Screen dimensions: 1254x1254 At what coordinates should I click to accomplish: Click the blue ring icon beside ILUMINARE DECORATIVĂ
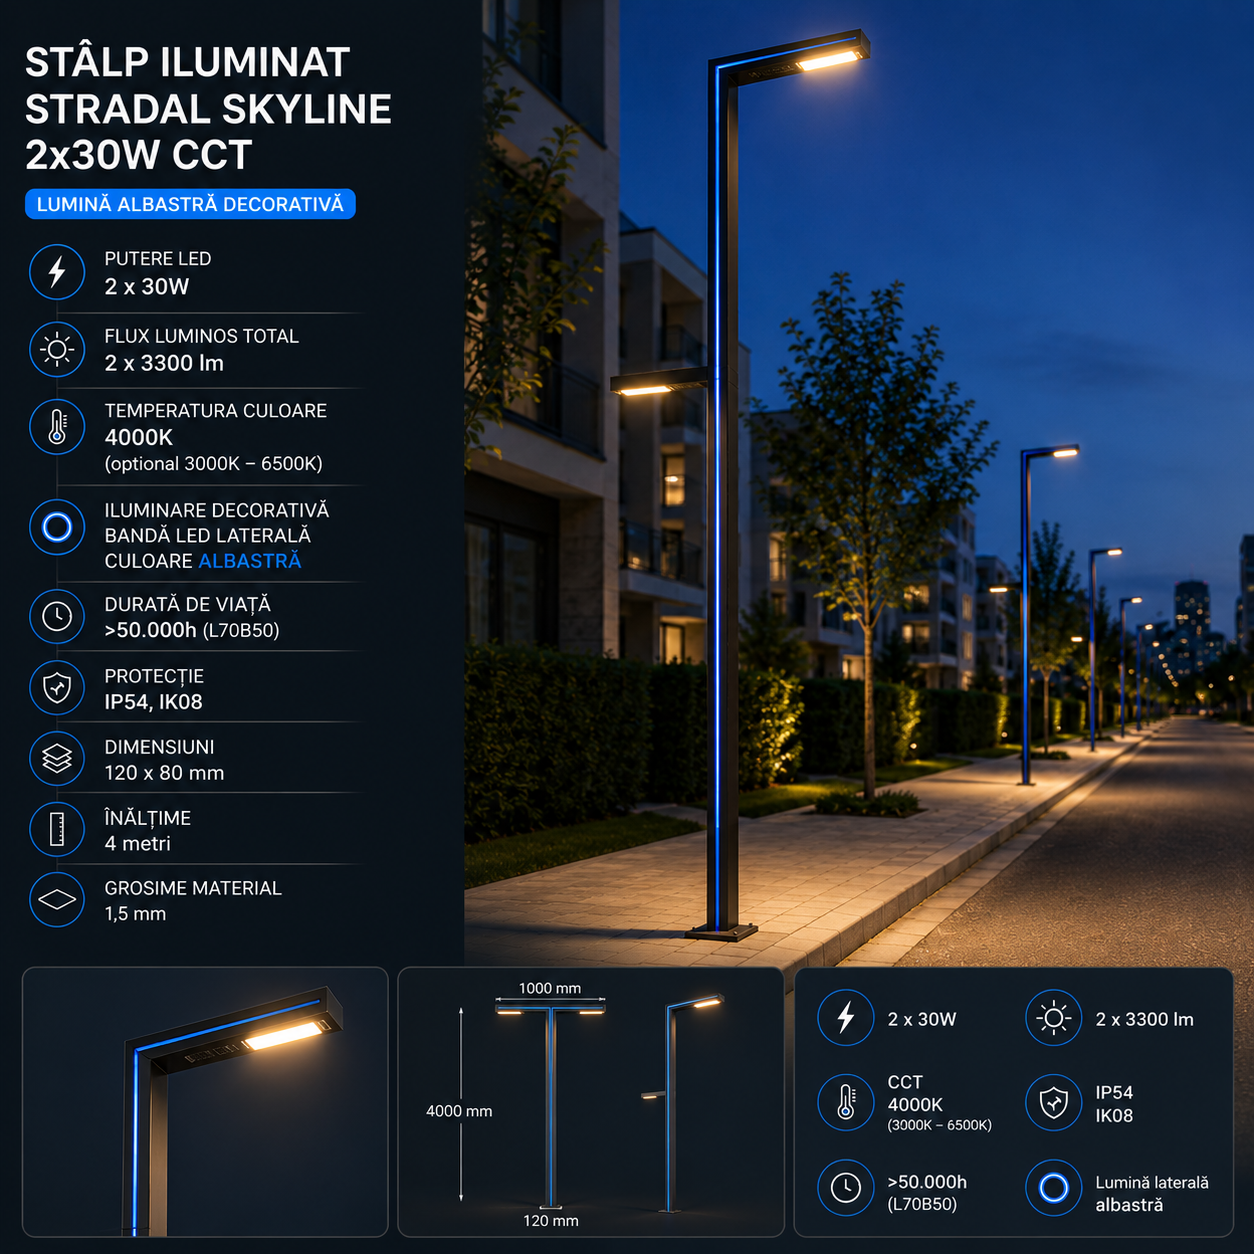pyautogui.click(x=57, y=527)
